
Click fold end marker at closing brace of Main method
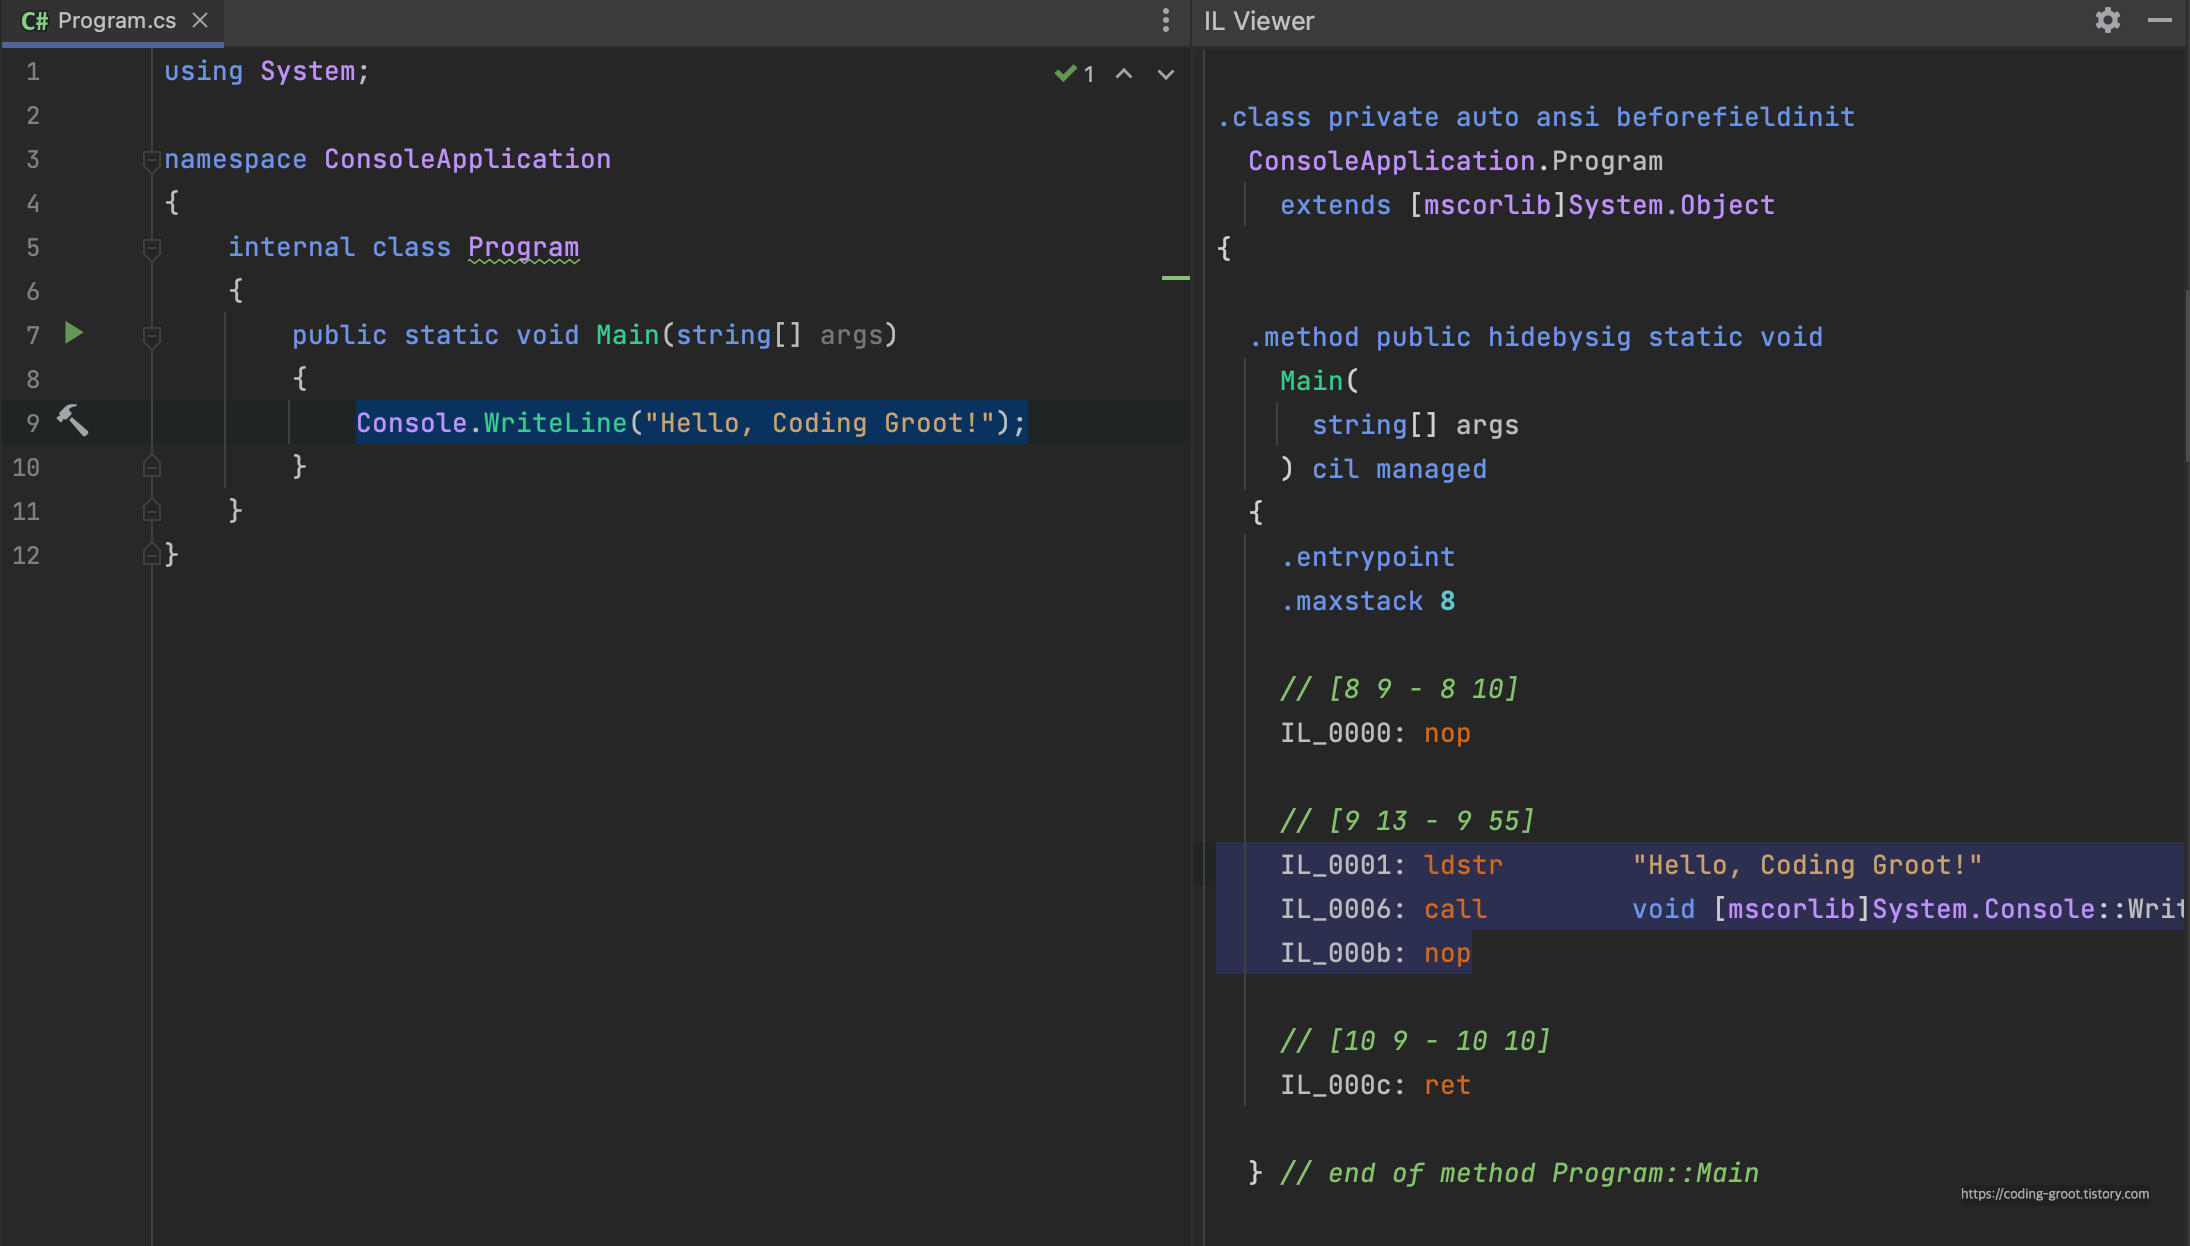[x=151, y=467]
